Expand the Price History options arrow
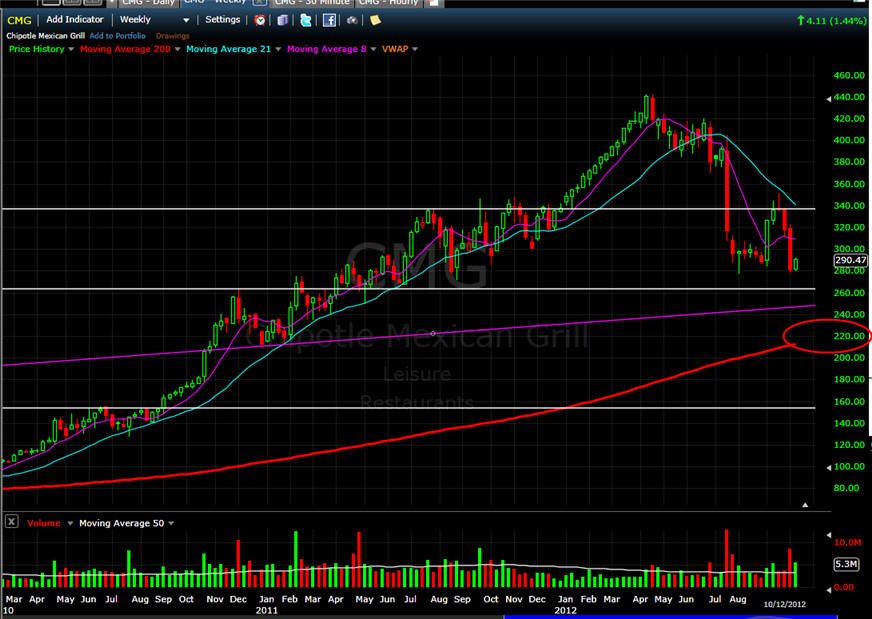Screen dimensions: 872x619 coord(71,49)
